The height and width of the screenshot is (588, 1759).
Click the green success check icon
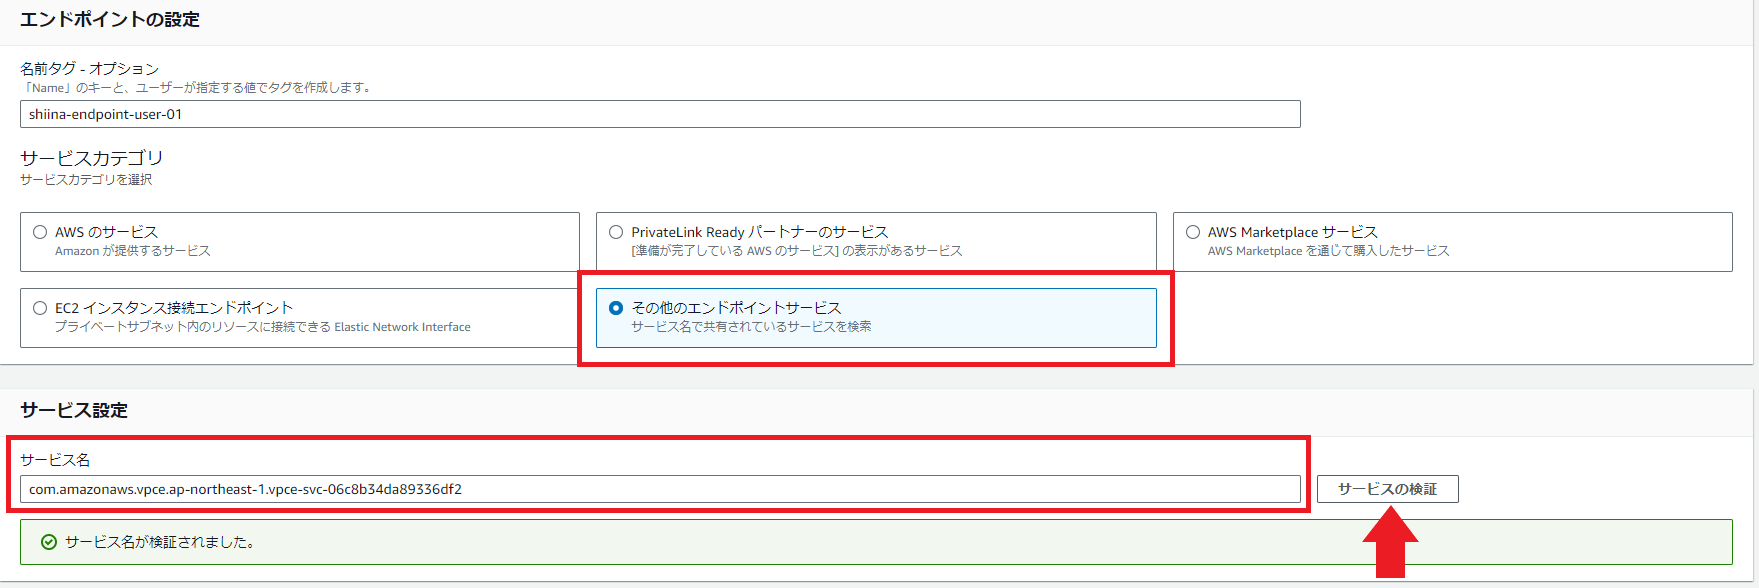pos(48,542)
